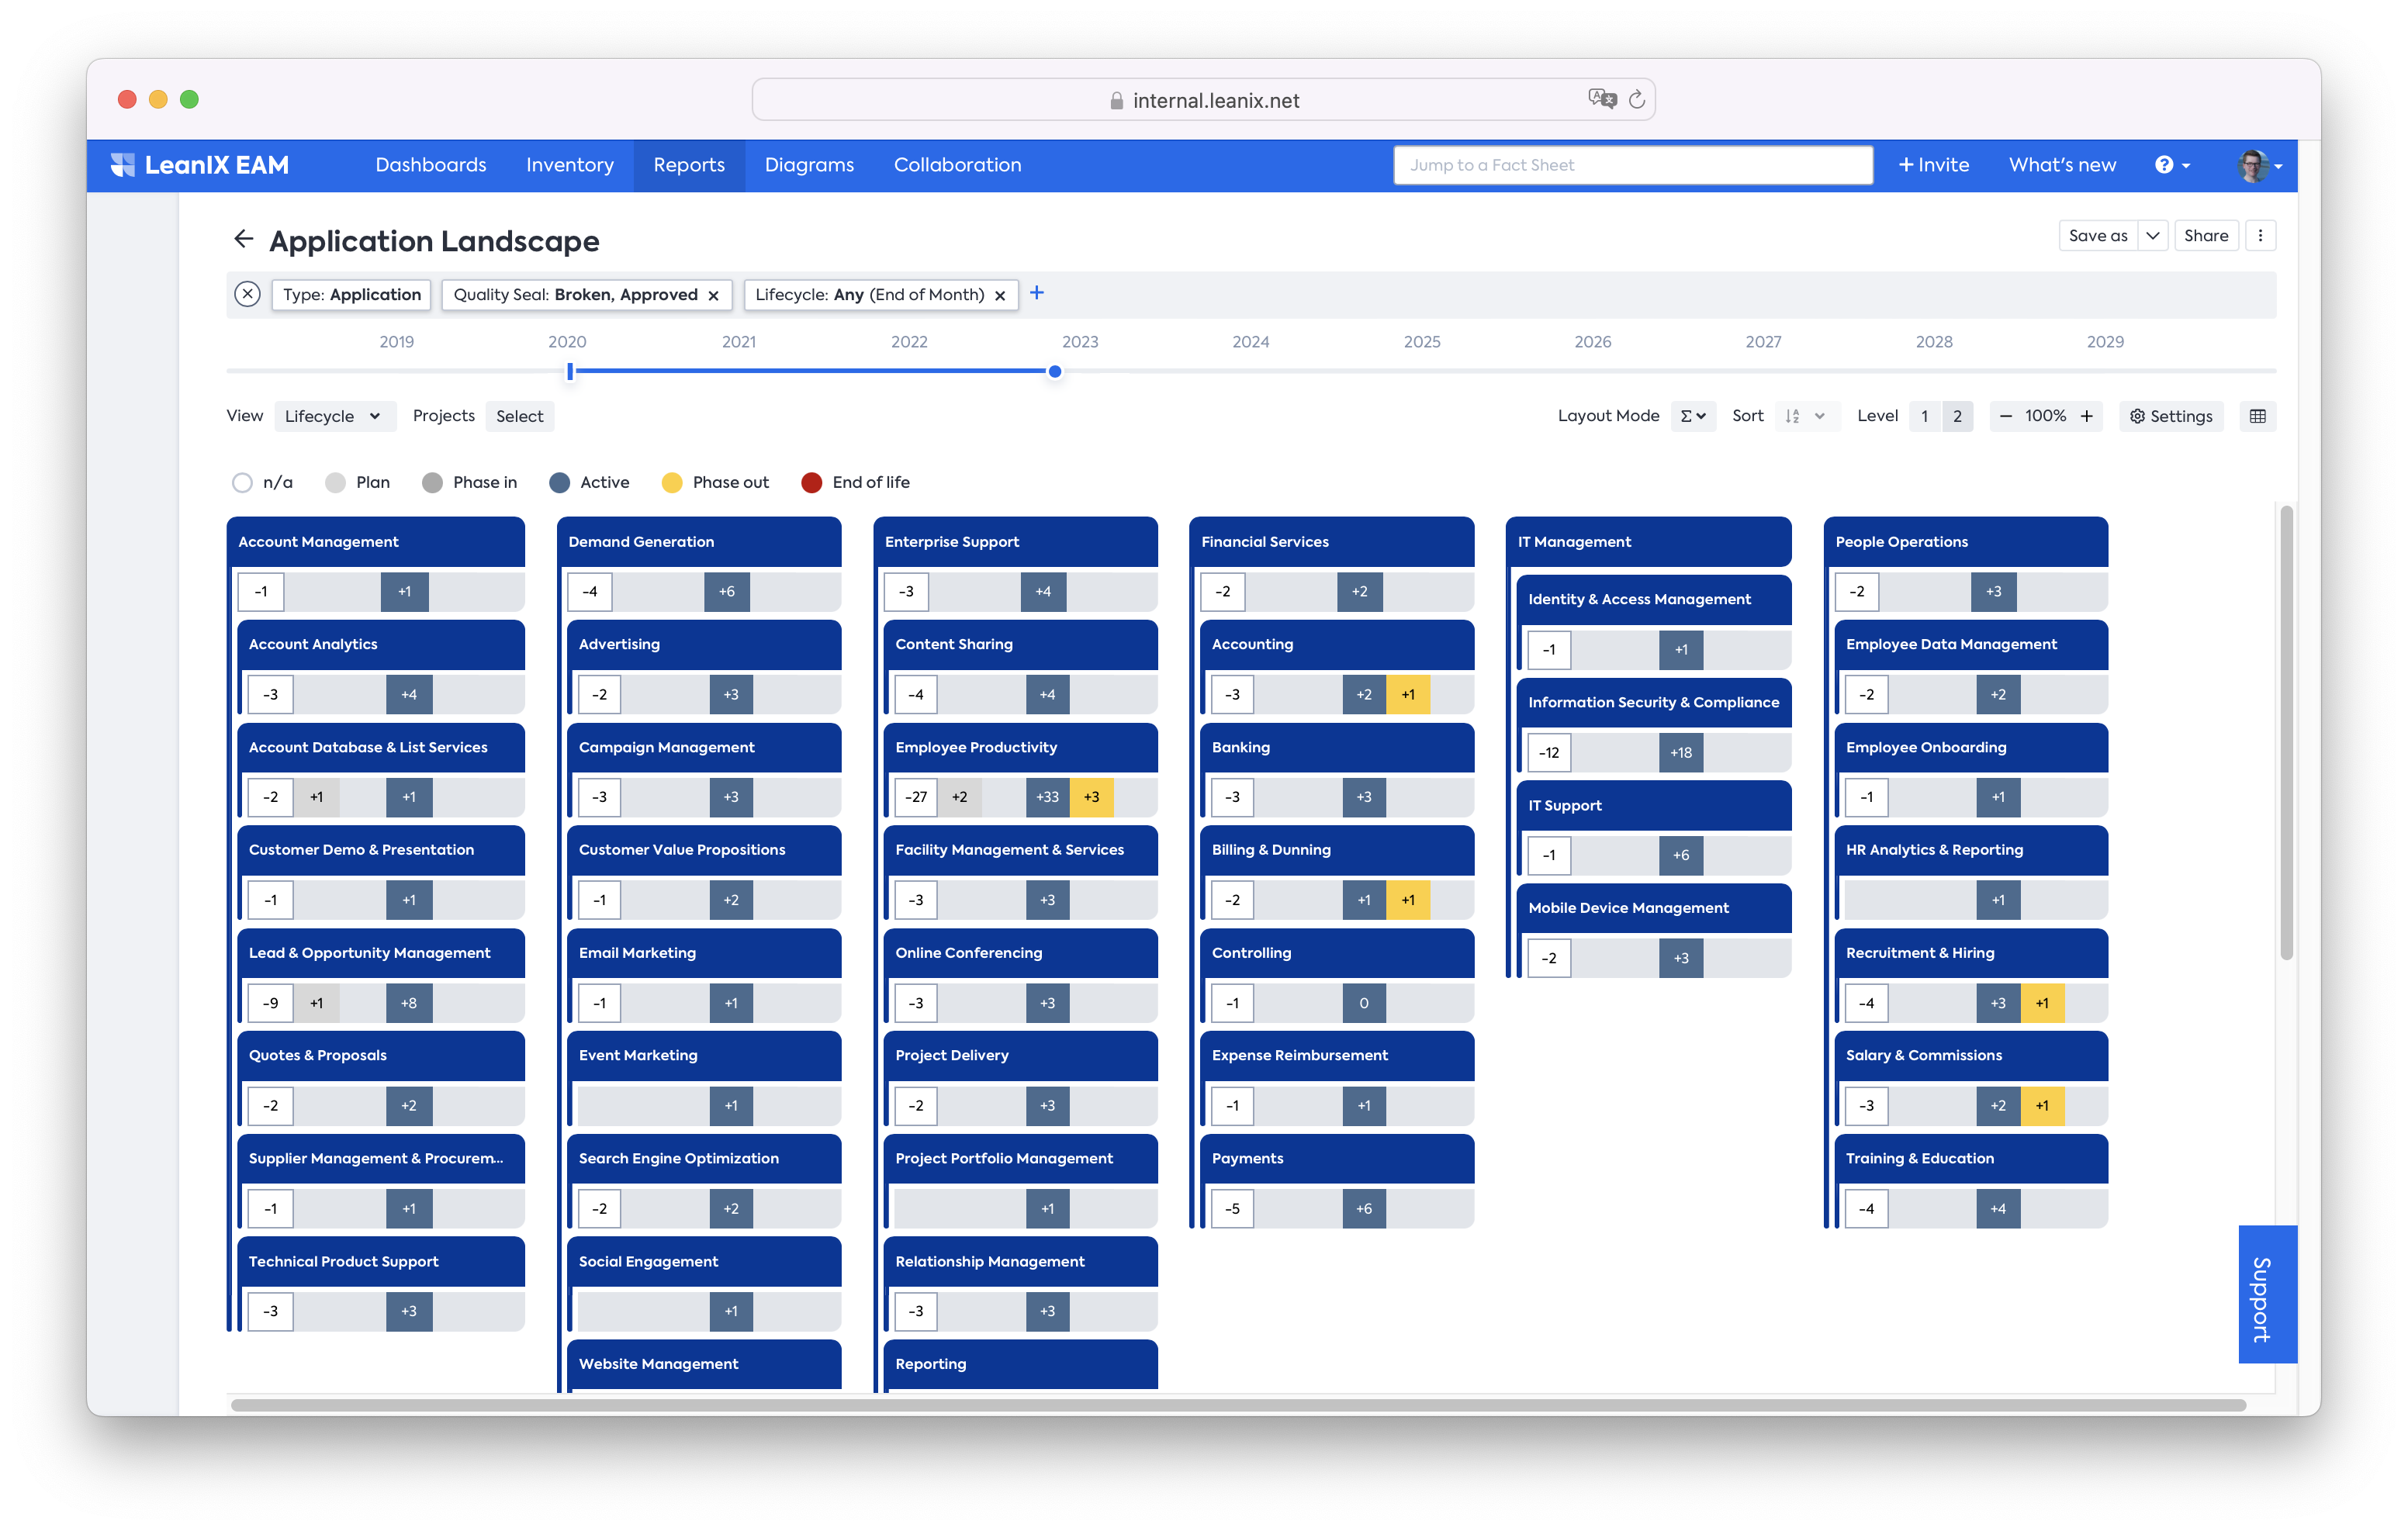This screenshot has height=1531, width=2408.
Task: Expand the Save as dropdown arrow
Action: [2152, 236]
